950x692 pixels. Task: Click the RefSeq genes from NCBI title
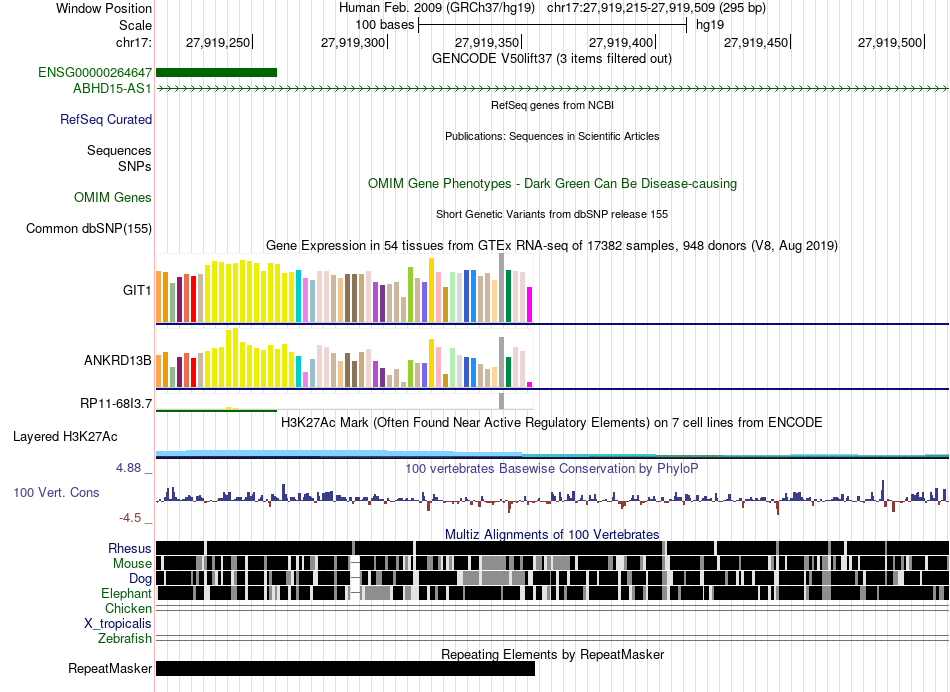coord(552,105)
